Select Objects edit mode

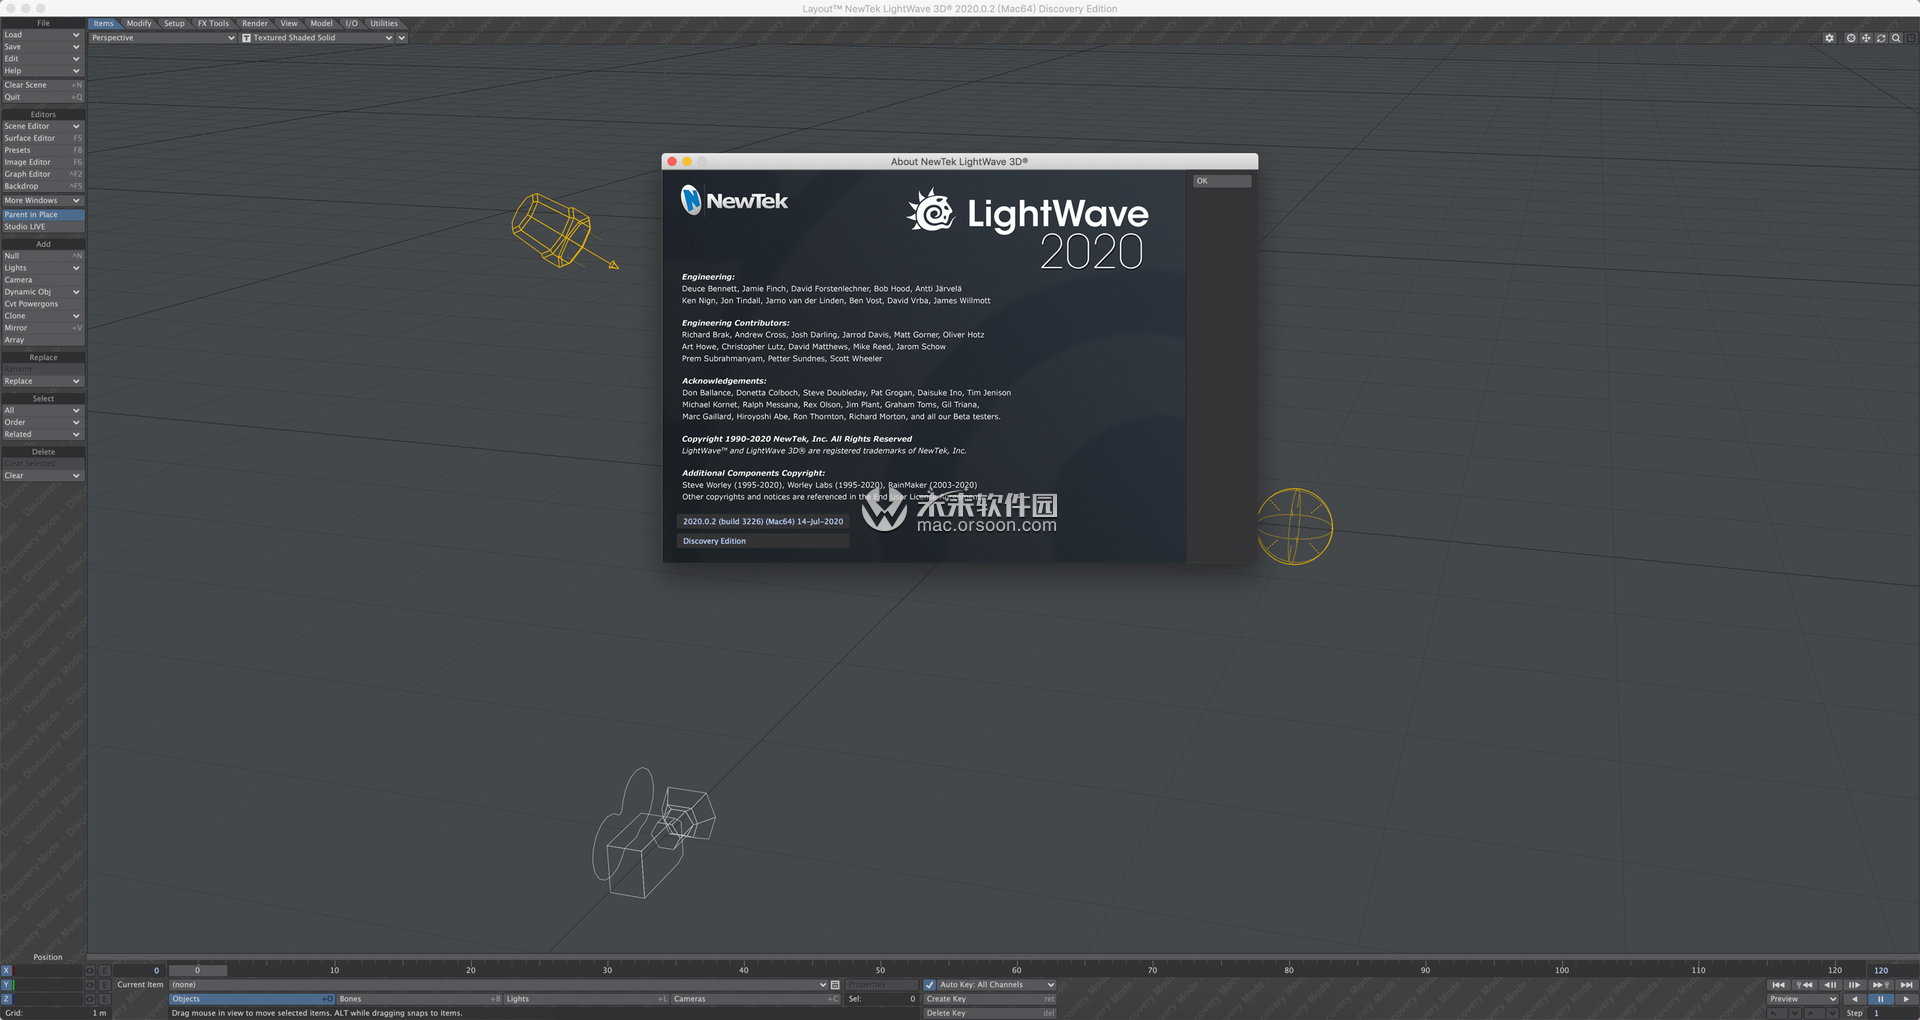(252, 999)
